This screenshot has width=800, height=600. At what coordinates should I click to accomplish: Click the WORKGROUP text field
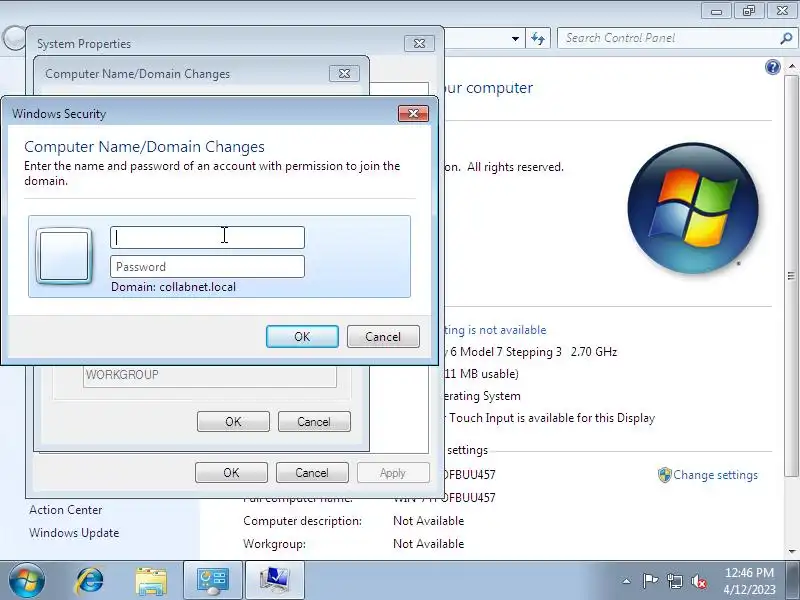pyautogui.click(x=210, y=375)
